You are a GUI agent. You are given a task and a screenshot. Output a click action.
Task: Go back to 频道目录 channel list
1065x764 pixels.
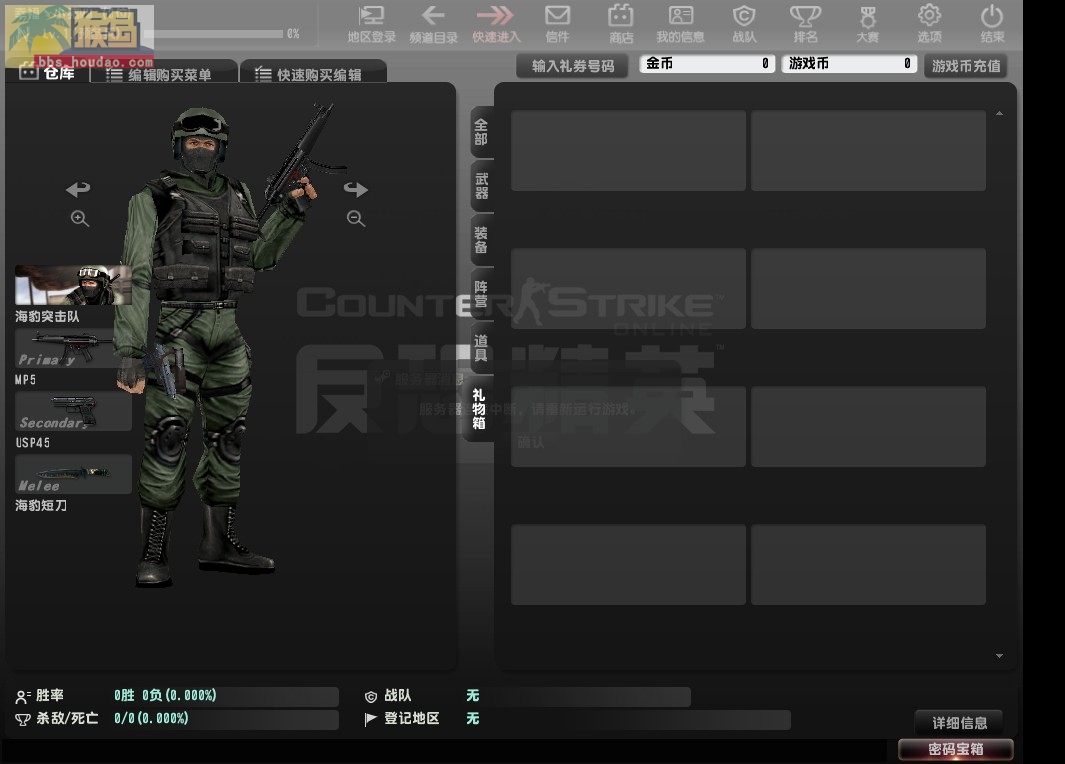433,24
